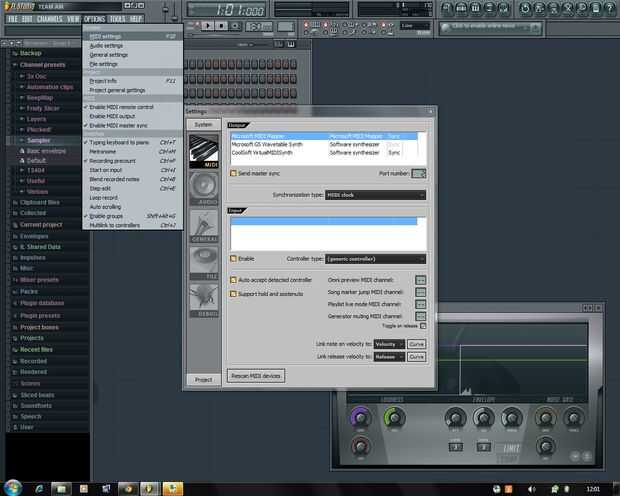Open the Tools menu in menu bar
620x496 pixels.
click(117, 19)
